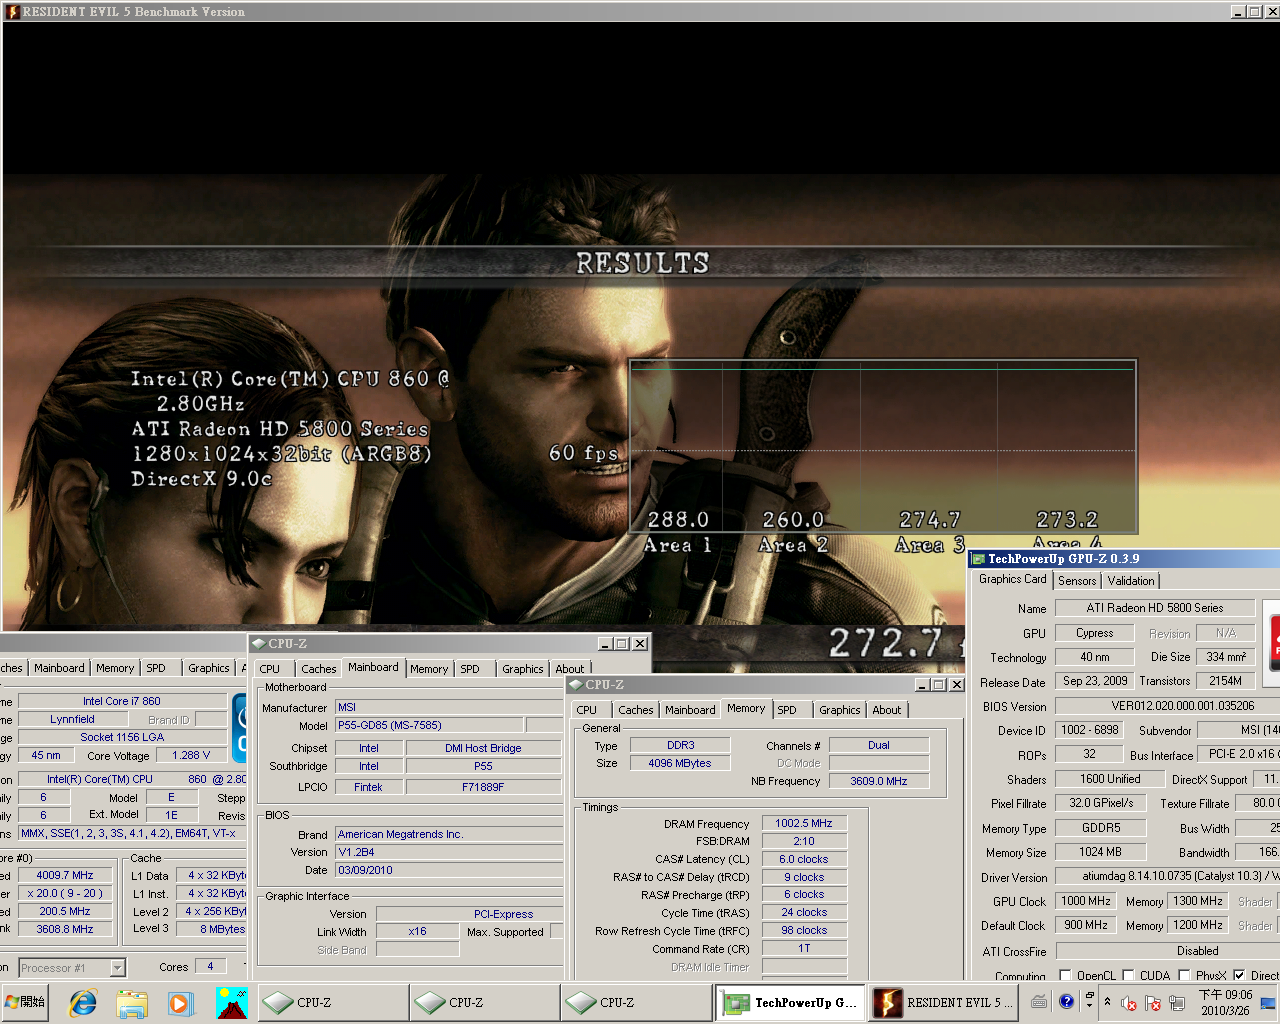Click the muted volume speaker tray icon
Screen dimensions: 1280x1024
tap(1129, 1003)
